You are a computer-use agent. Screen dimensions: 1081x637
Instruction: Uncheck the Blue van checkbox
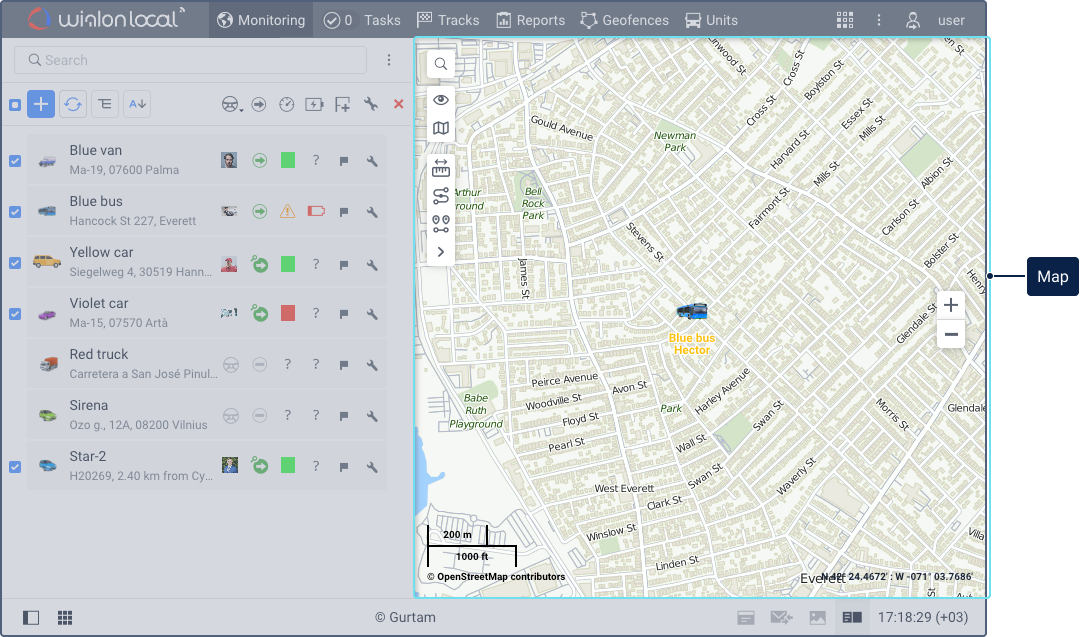coord(15,161)
